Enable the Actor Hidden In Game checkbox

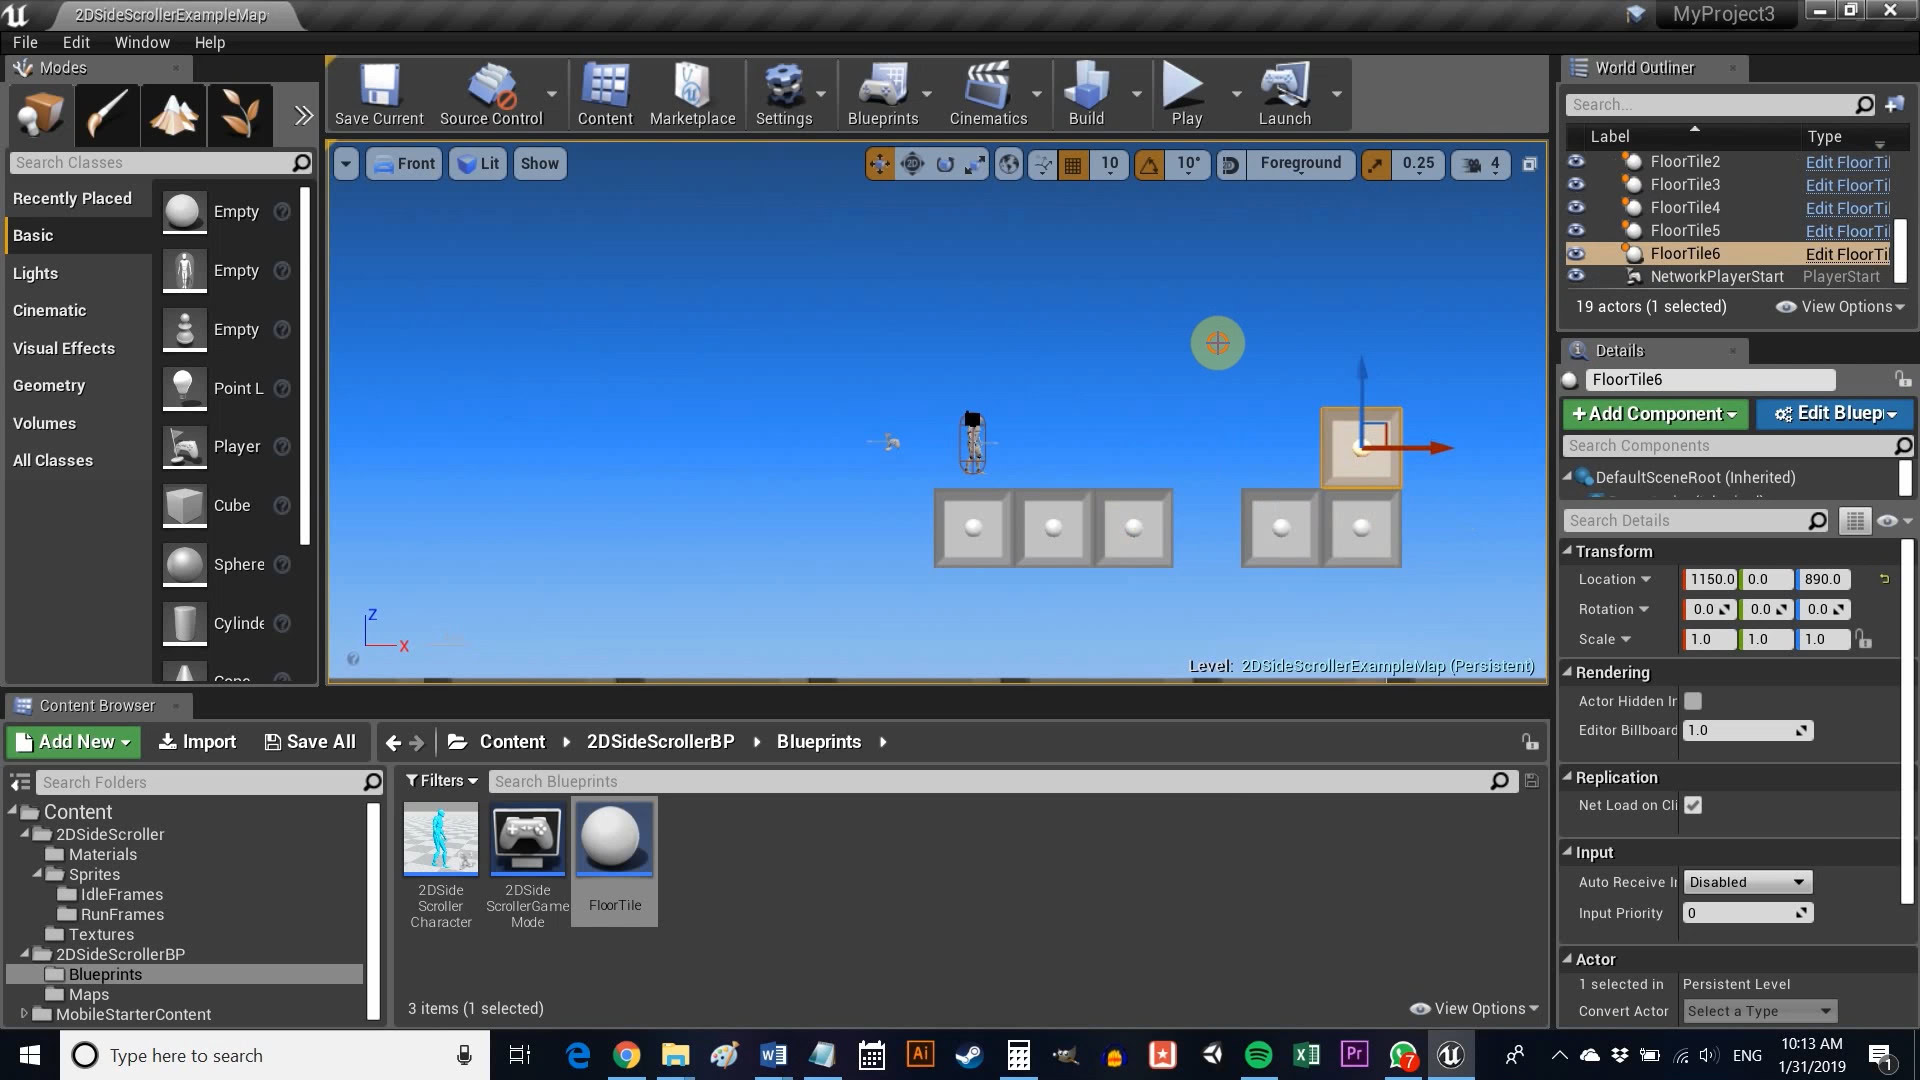1693,701
